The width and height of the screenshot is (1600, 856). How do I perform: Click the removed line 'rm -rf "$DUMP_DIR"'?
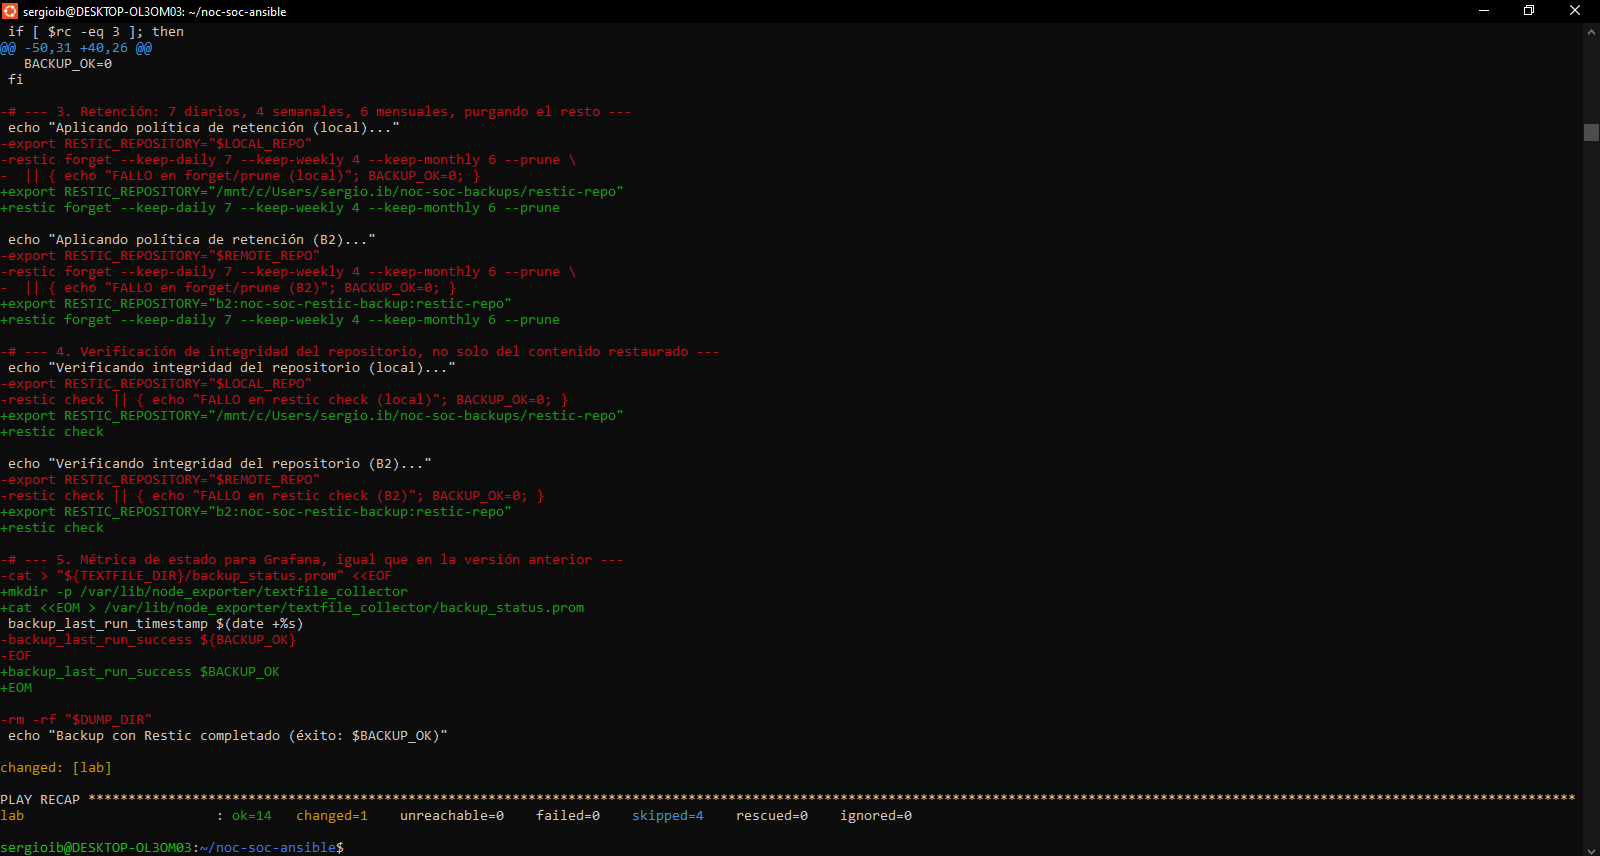point(76,720)
